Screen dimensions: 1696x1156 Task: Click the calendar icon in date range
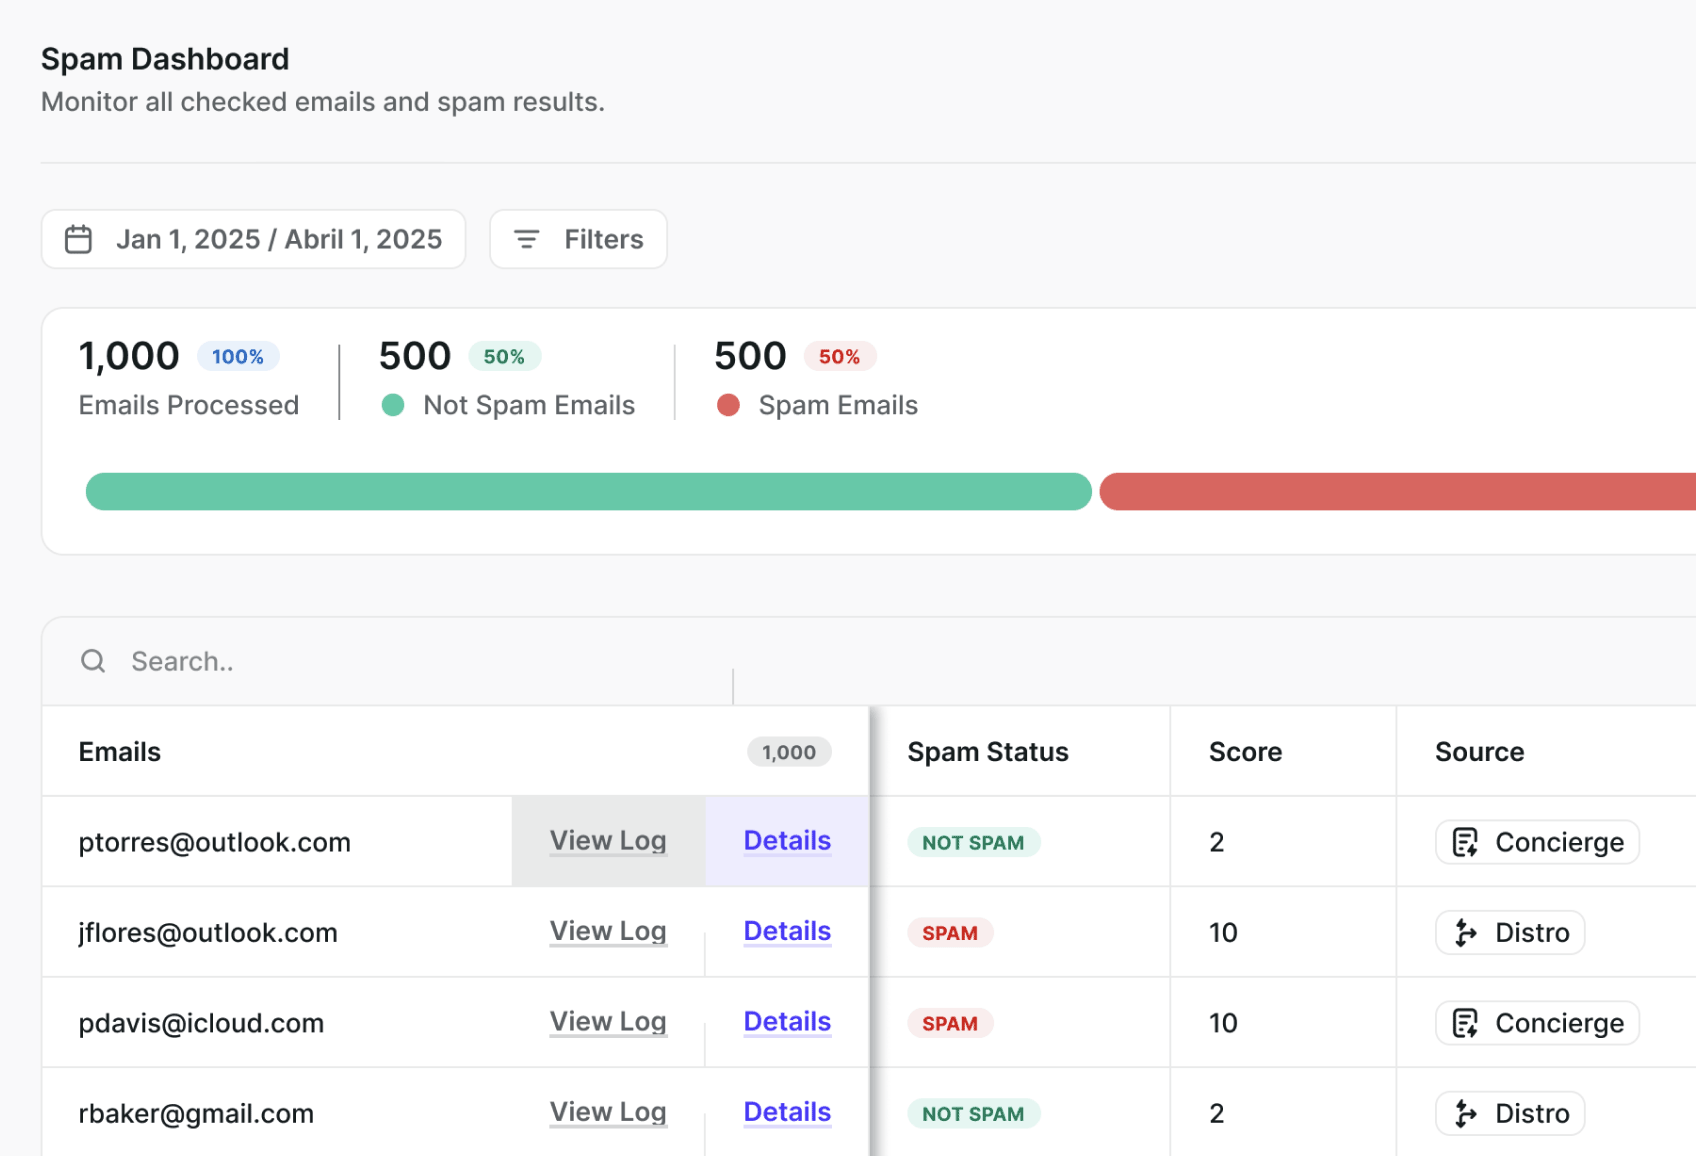coord(78,240)
